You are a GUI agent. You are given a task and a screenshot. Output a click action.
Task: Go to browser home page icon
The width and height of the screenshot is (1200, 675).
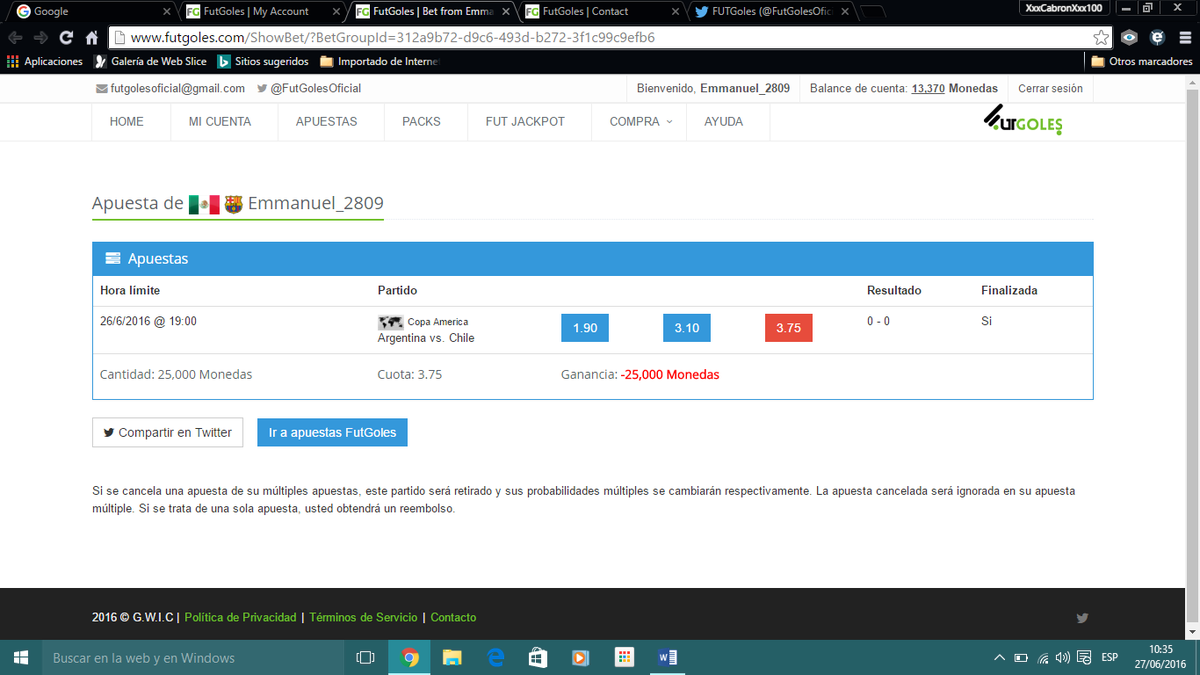(x=91, y=38)
